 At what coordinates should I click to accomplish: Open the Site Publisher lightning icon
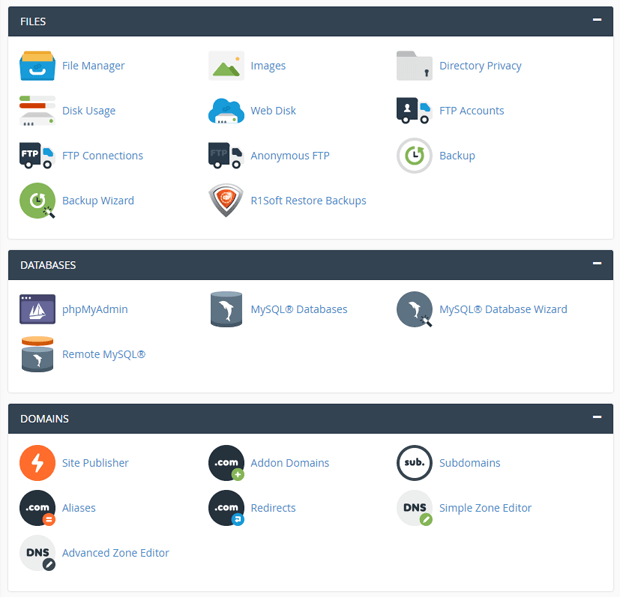(x=37, y=463)
